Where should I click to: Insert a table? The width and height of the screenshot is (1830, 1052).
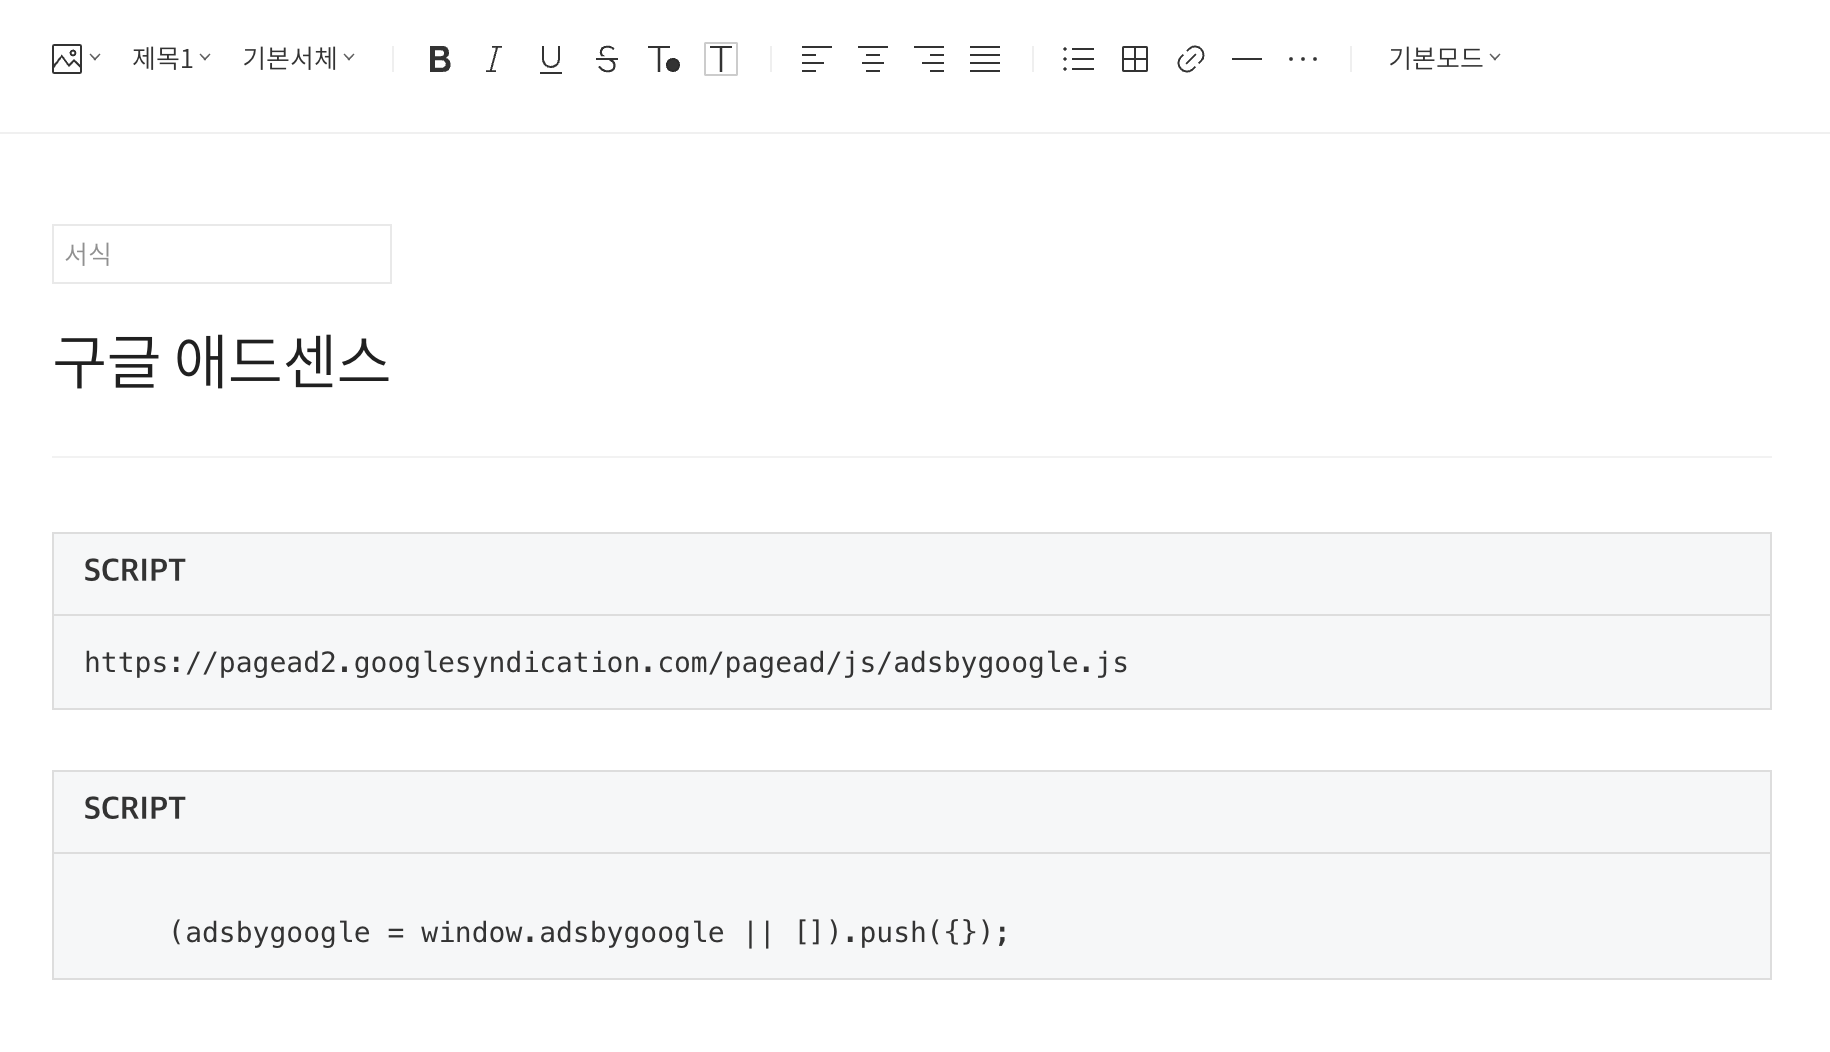click(1135, 60)
